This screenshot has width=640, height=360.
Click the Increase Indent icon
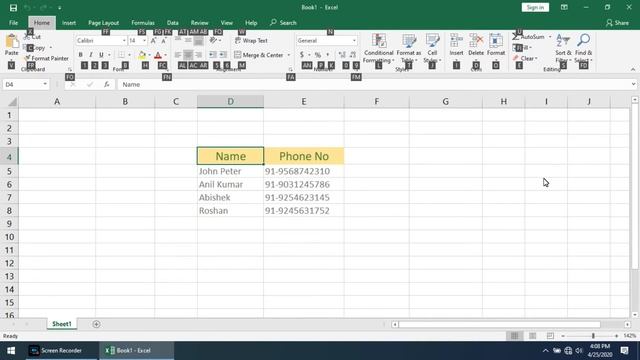tap(223, 55)
